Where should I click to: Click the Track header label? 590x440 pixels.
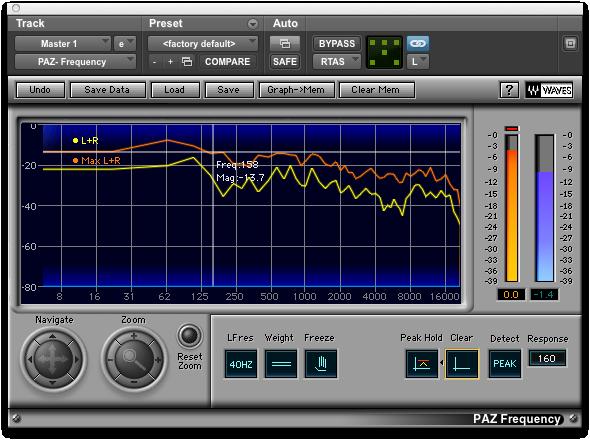click(30, 23)
